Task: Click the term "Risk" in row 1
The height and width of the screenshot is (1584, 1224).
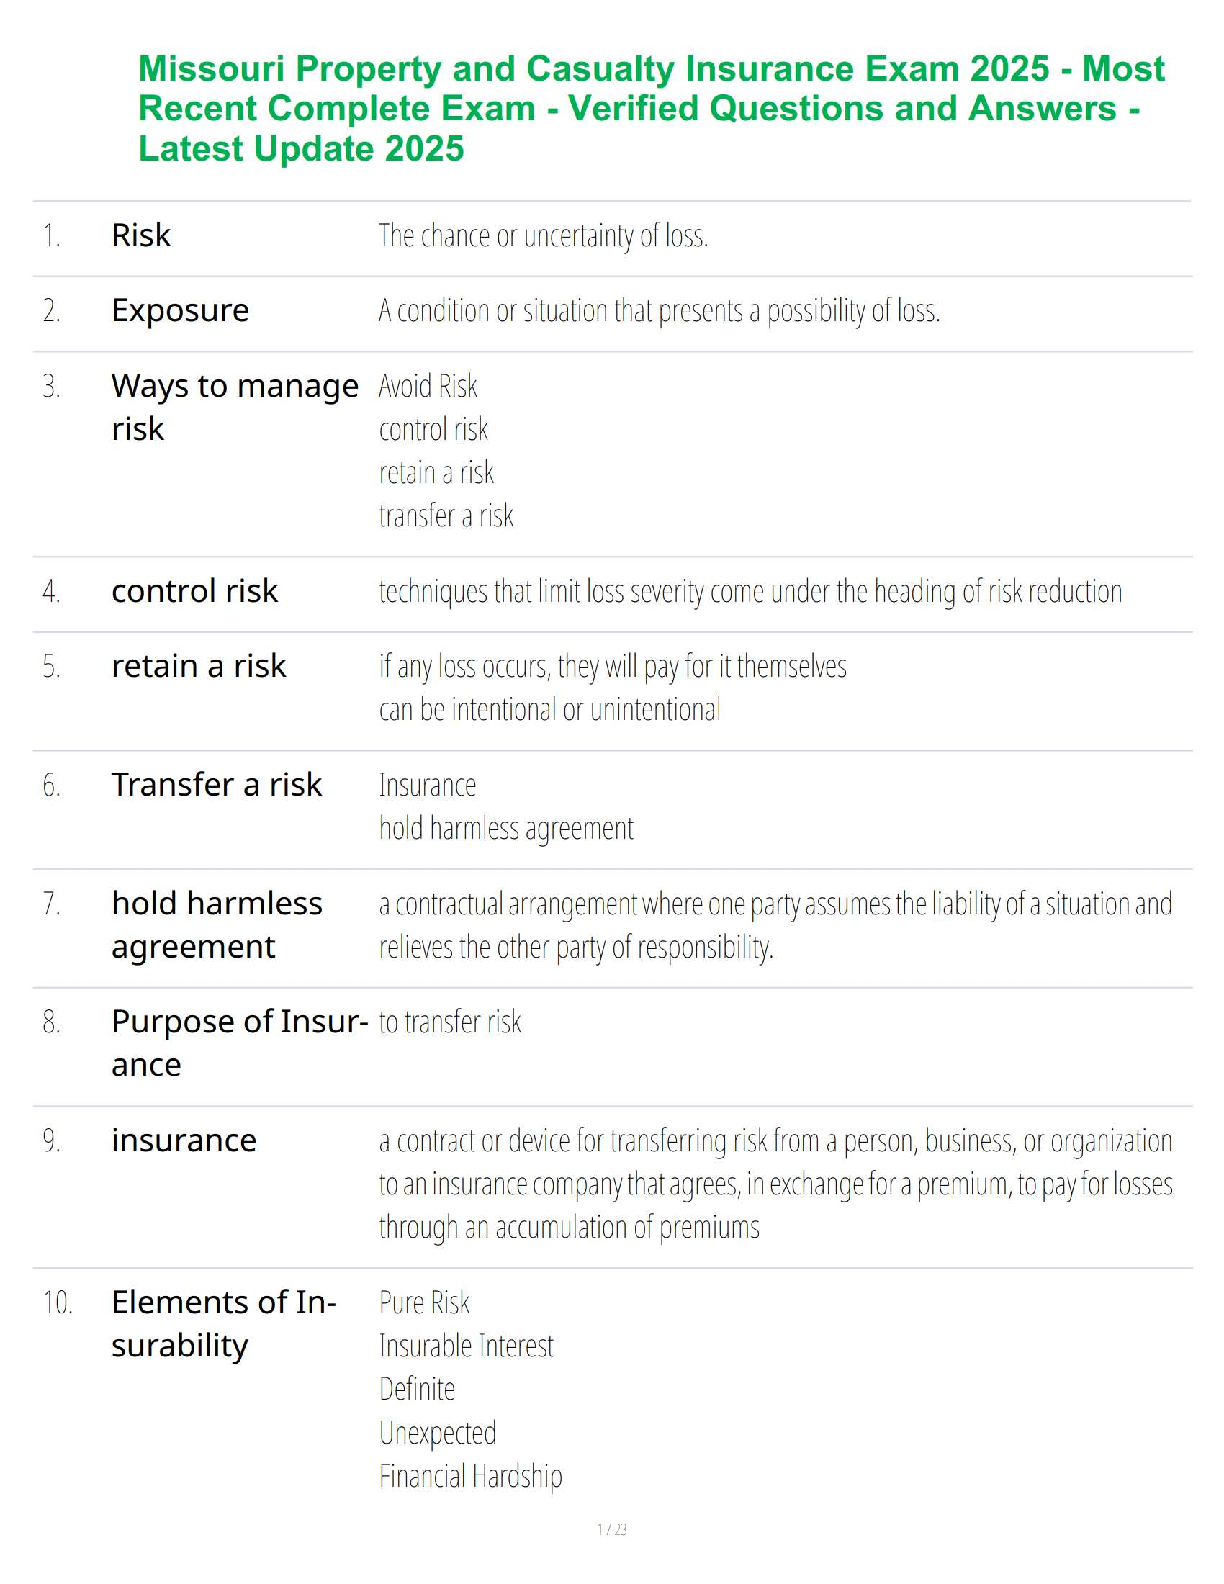Action: [x=141, y=235]
